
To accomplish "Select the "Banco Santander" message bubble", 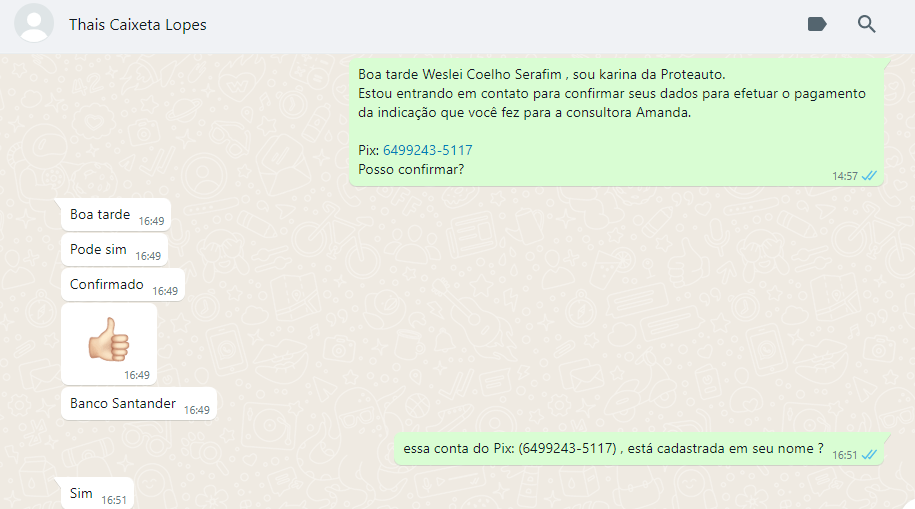I will point(139,403).
